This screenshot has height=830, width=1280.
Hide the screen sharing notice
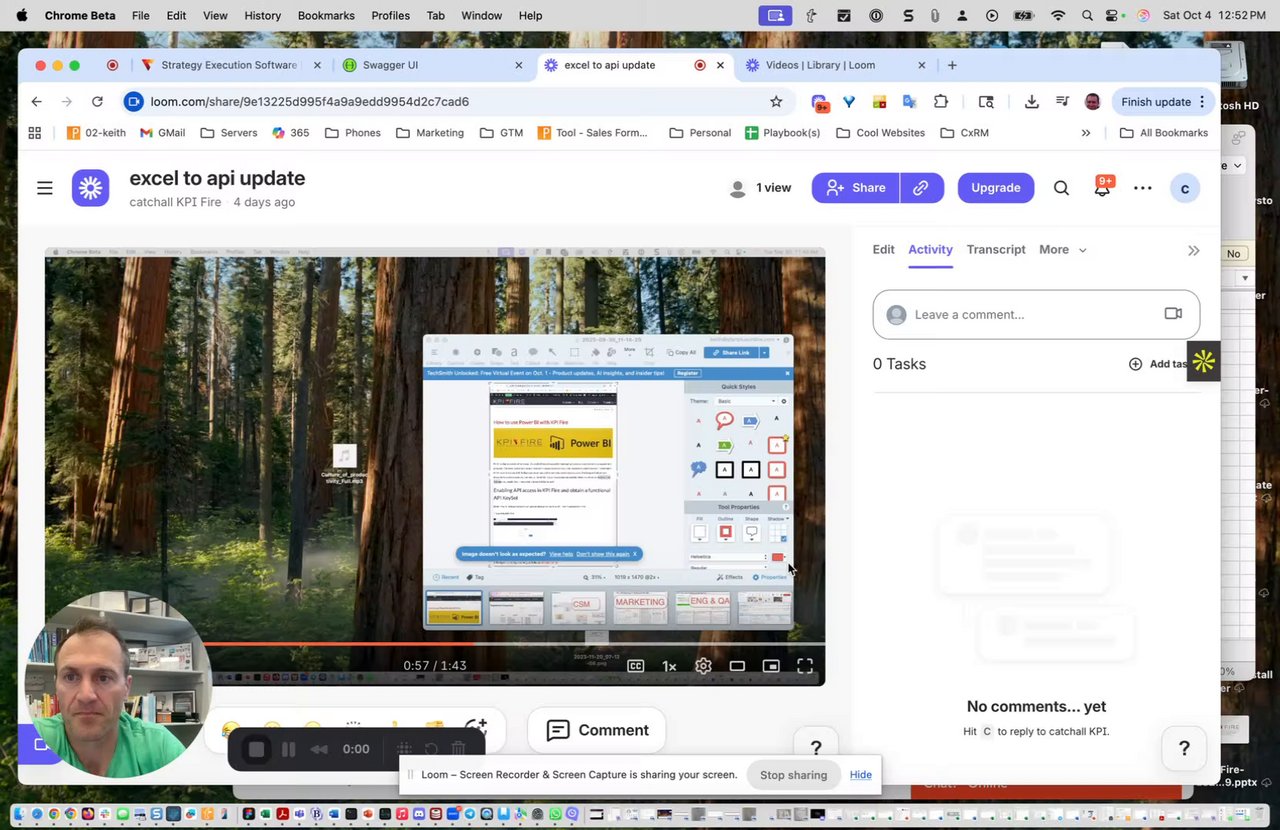[x=861, y=775]
